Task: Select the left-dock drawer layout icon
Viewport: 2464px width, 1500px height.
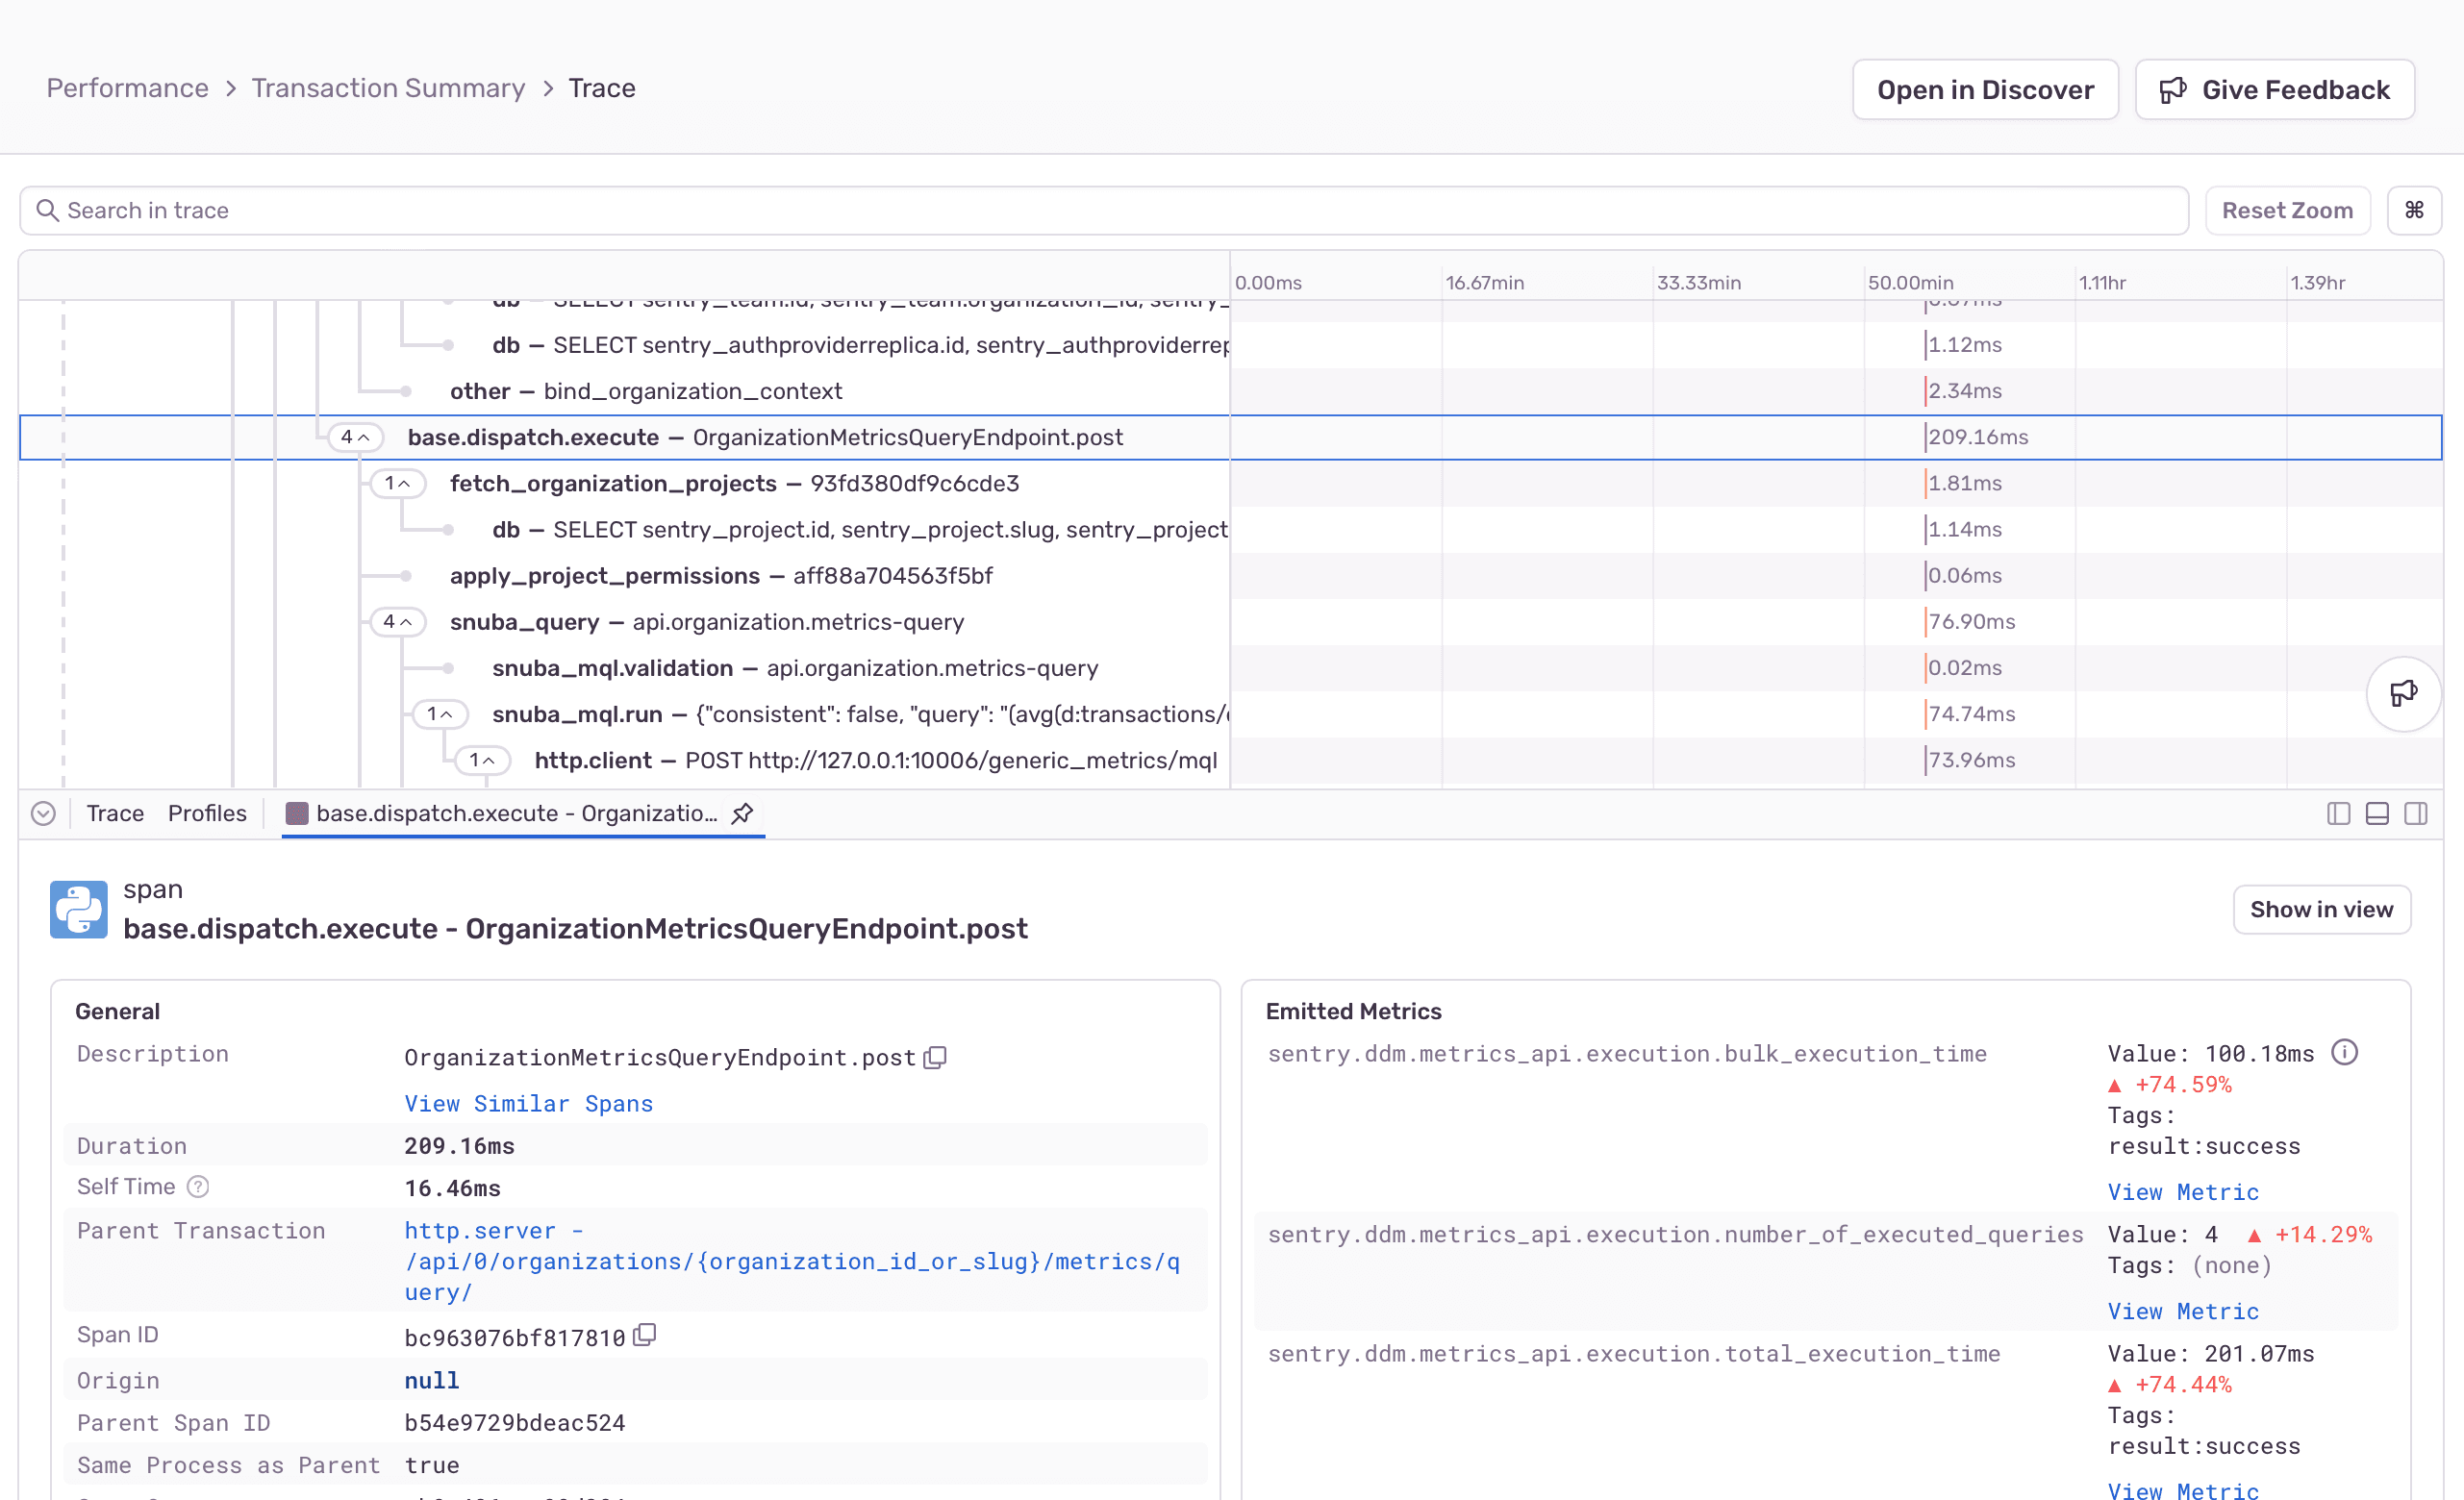Action: [x=2337, y=813]
